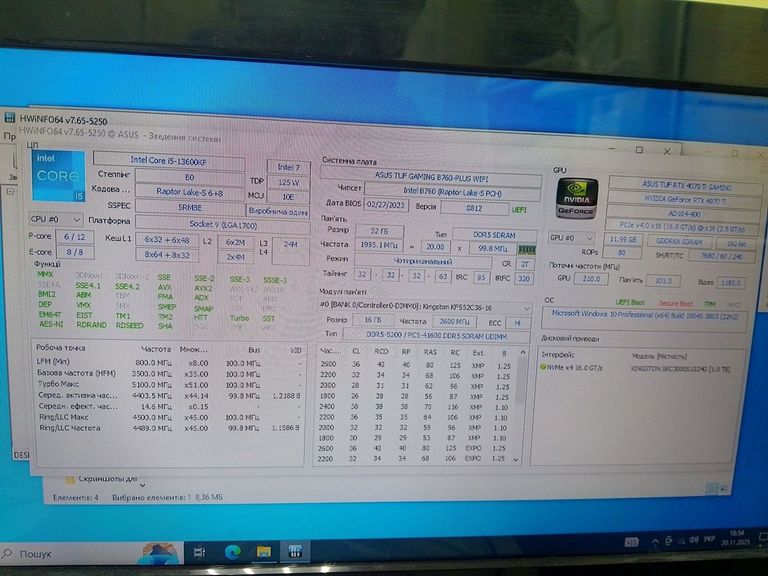This screenshot has height=576, width=768.
Task: Open the GPU #0 selector dropdown
Action: (571, 238)
